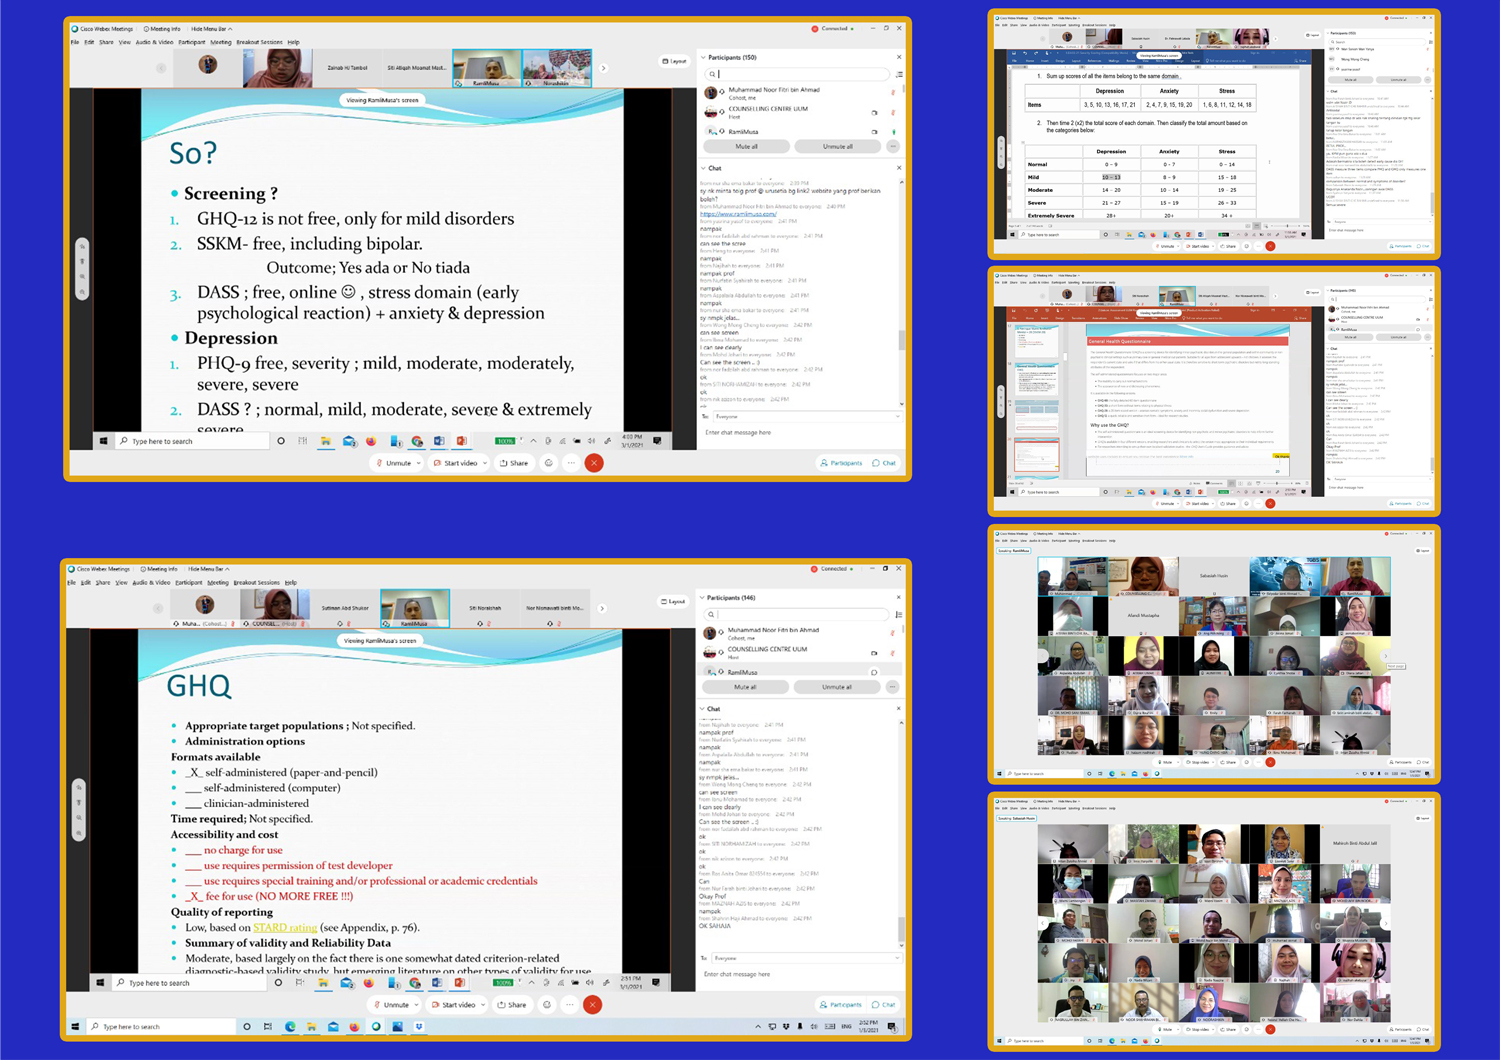1500x1060 pixels.
Task: Click Windows taskbar search box at bottom
Action: (160, 1026)
